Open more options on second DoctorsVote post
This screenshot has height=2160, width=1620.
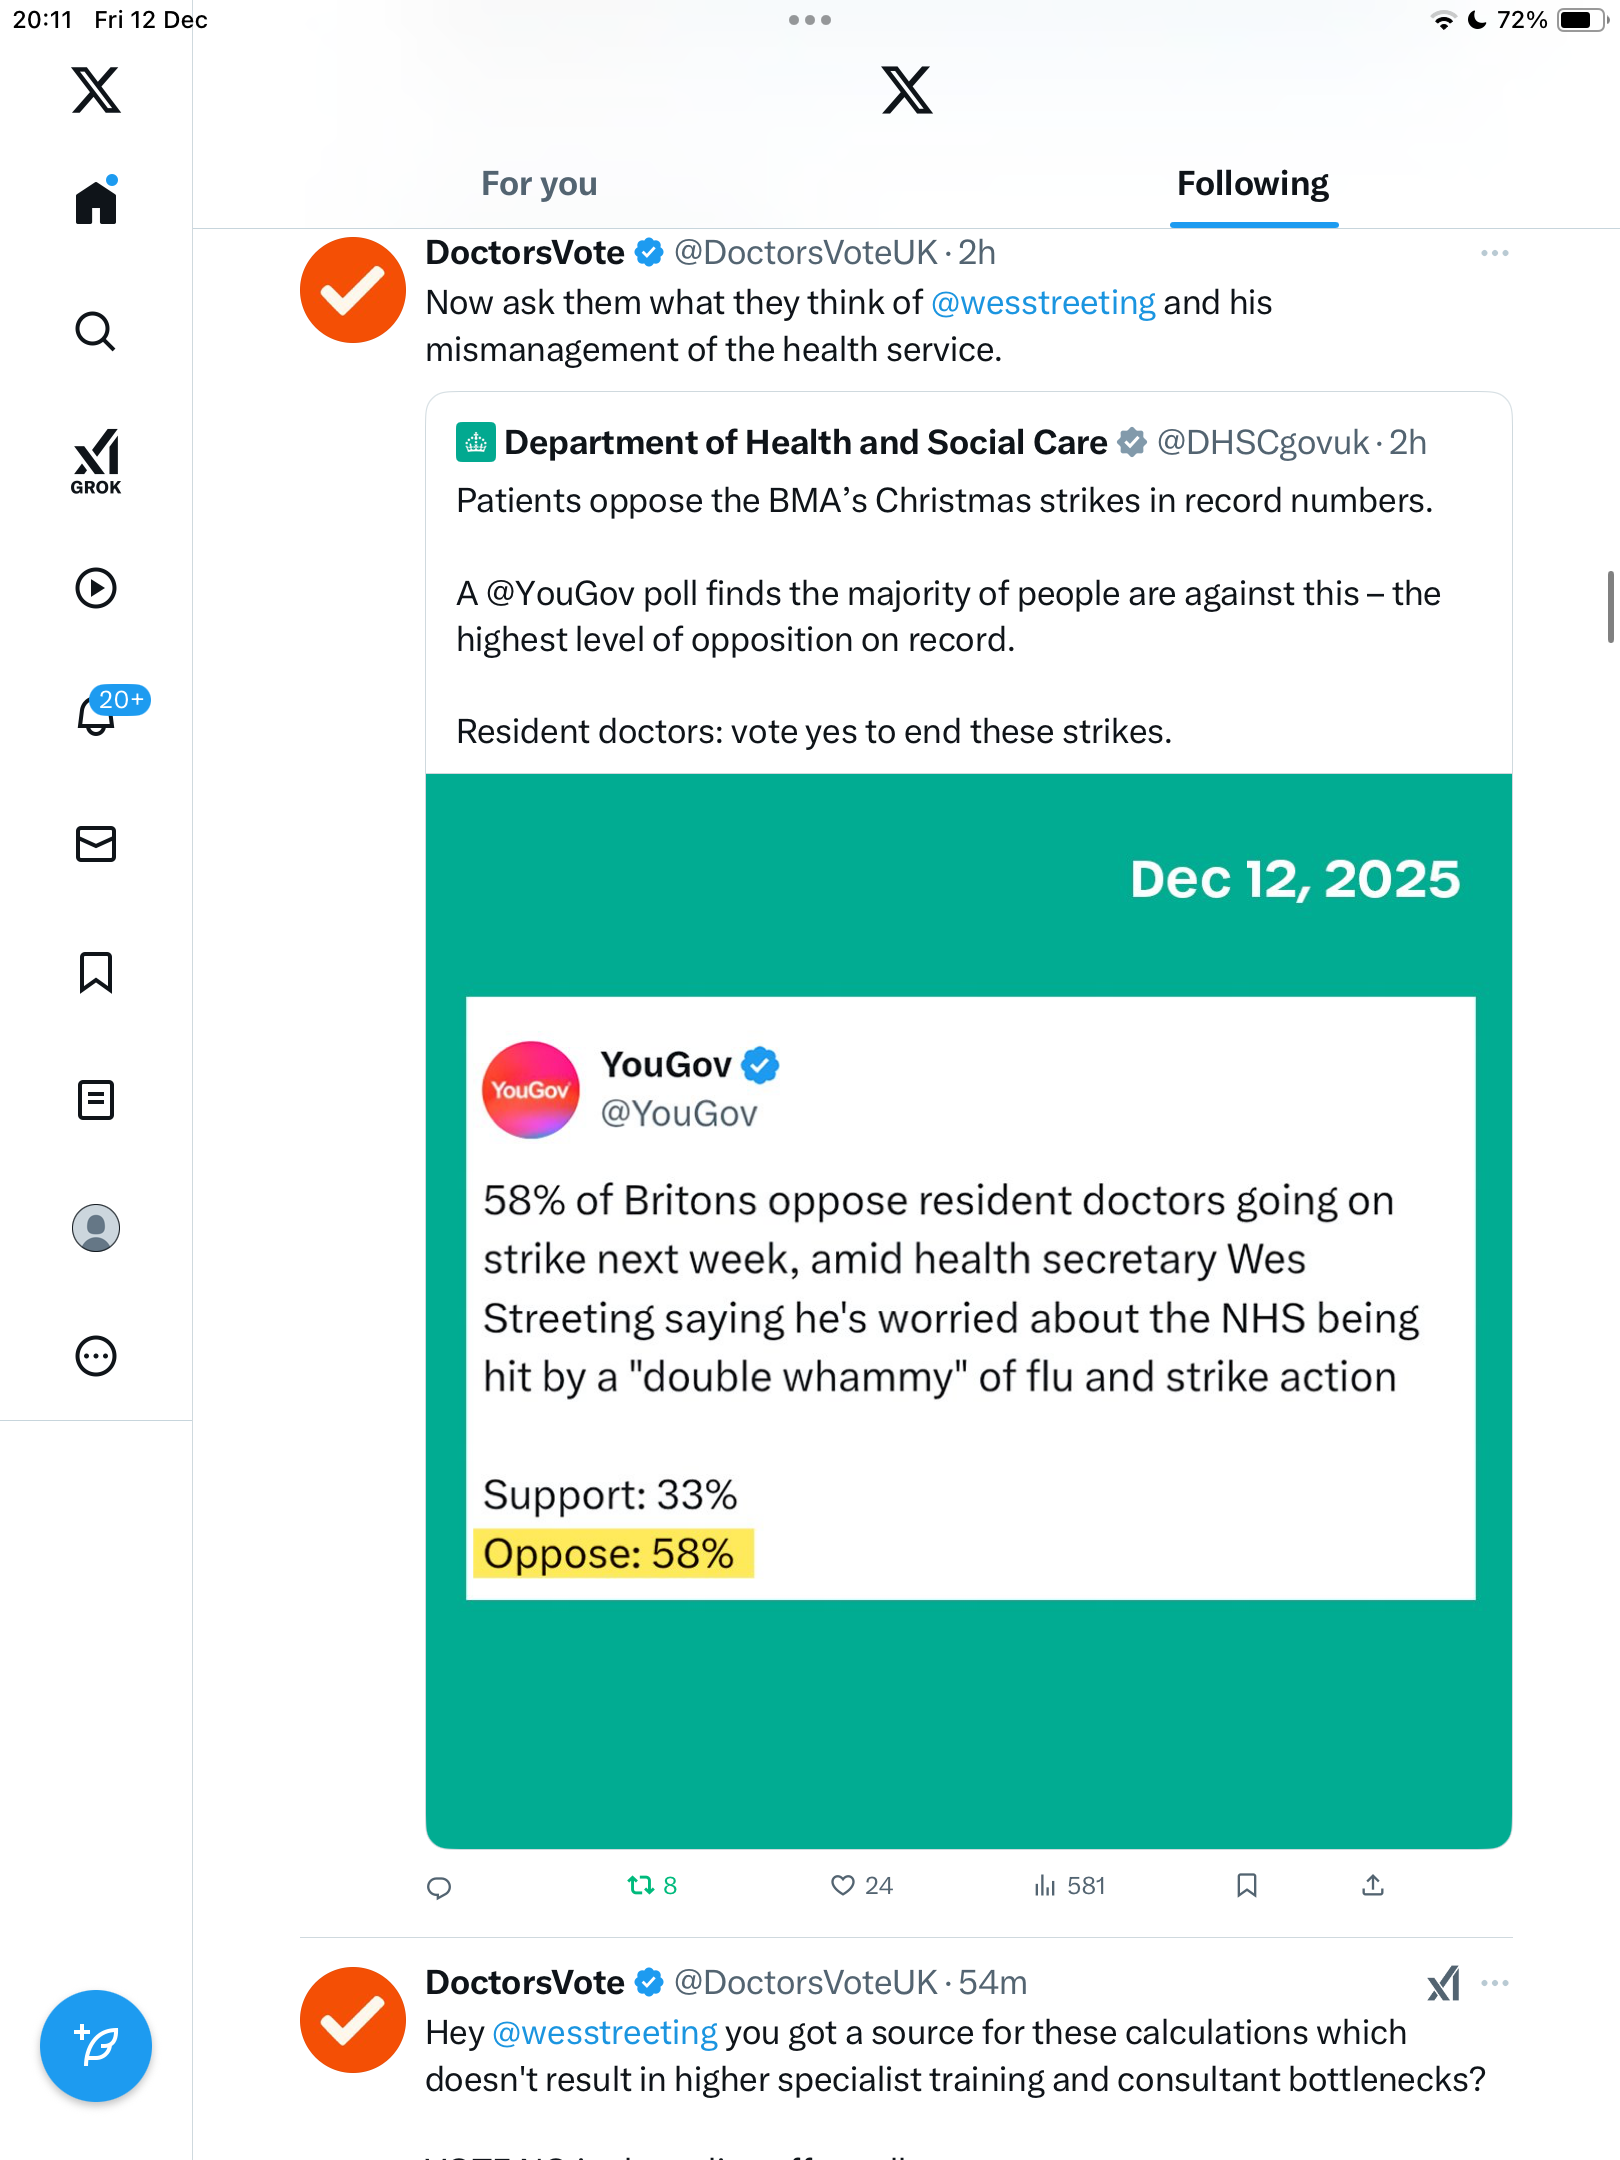click(x=1495, y=1984)
